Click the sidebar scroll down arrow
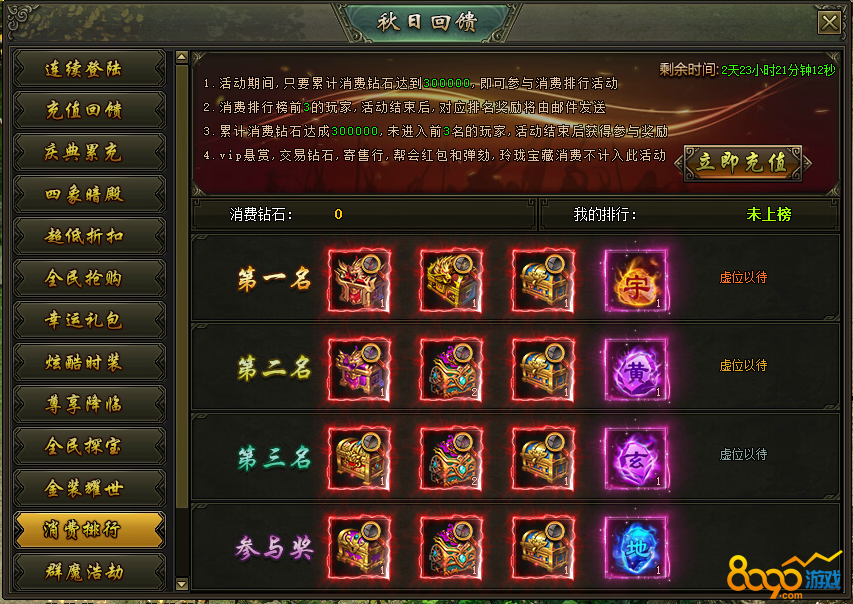Viewport: 853px width, 604px height. click(182, 584)
